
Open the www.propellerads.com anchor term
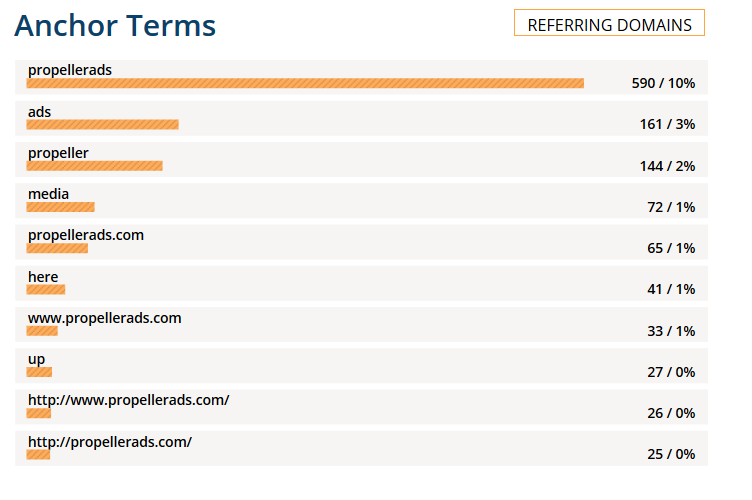click(x=105, y=318)
